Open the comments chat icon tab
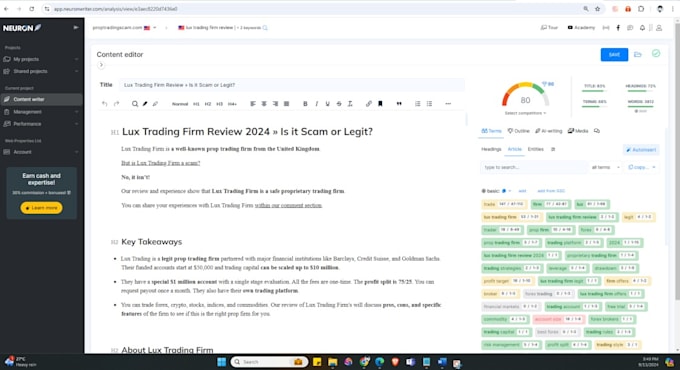The image size is (680, 370). click(x=597, y=131)
